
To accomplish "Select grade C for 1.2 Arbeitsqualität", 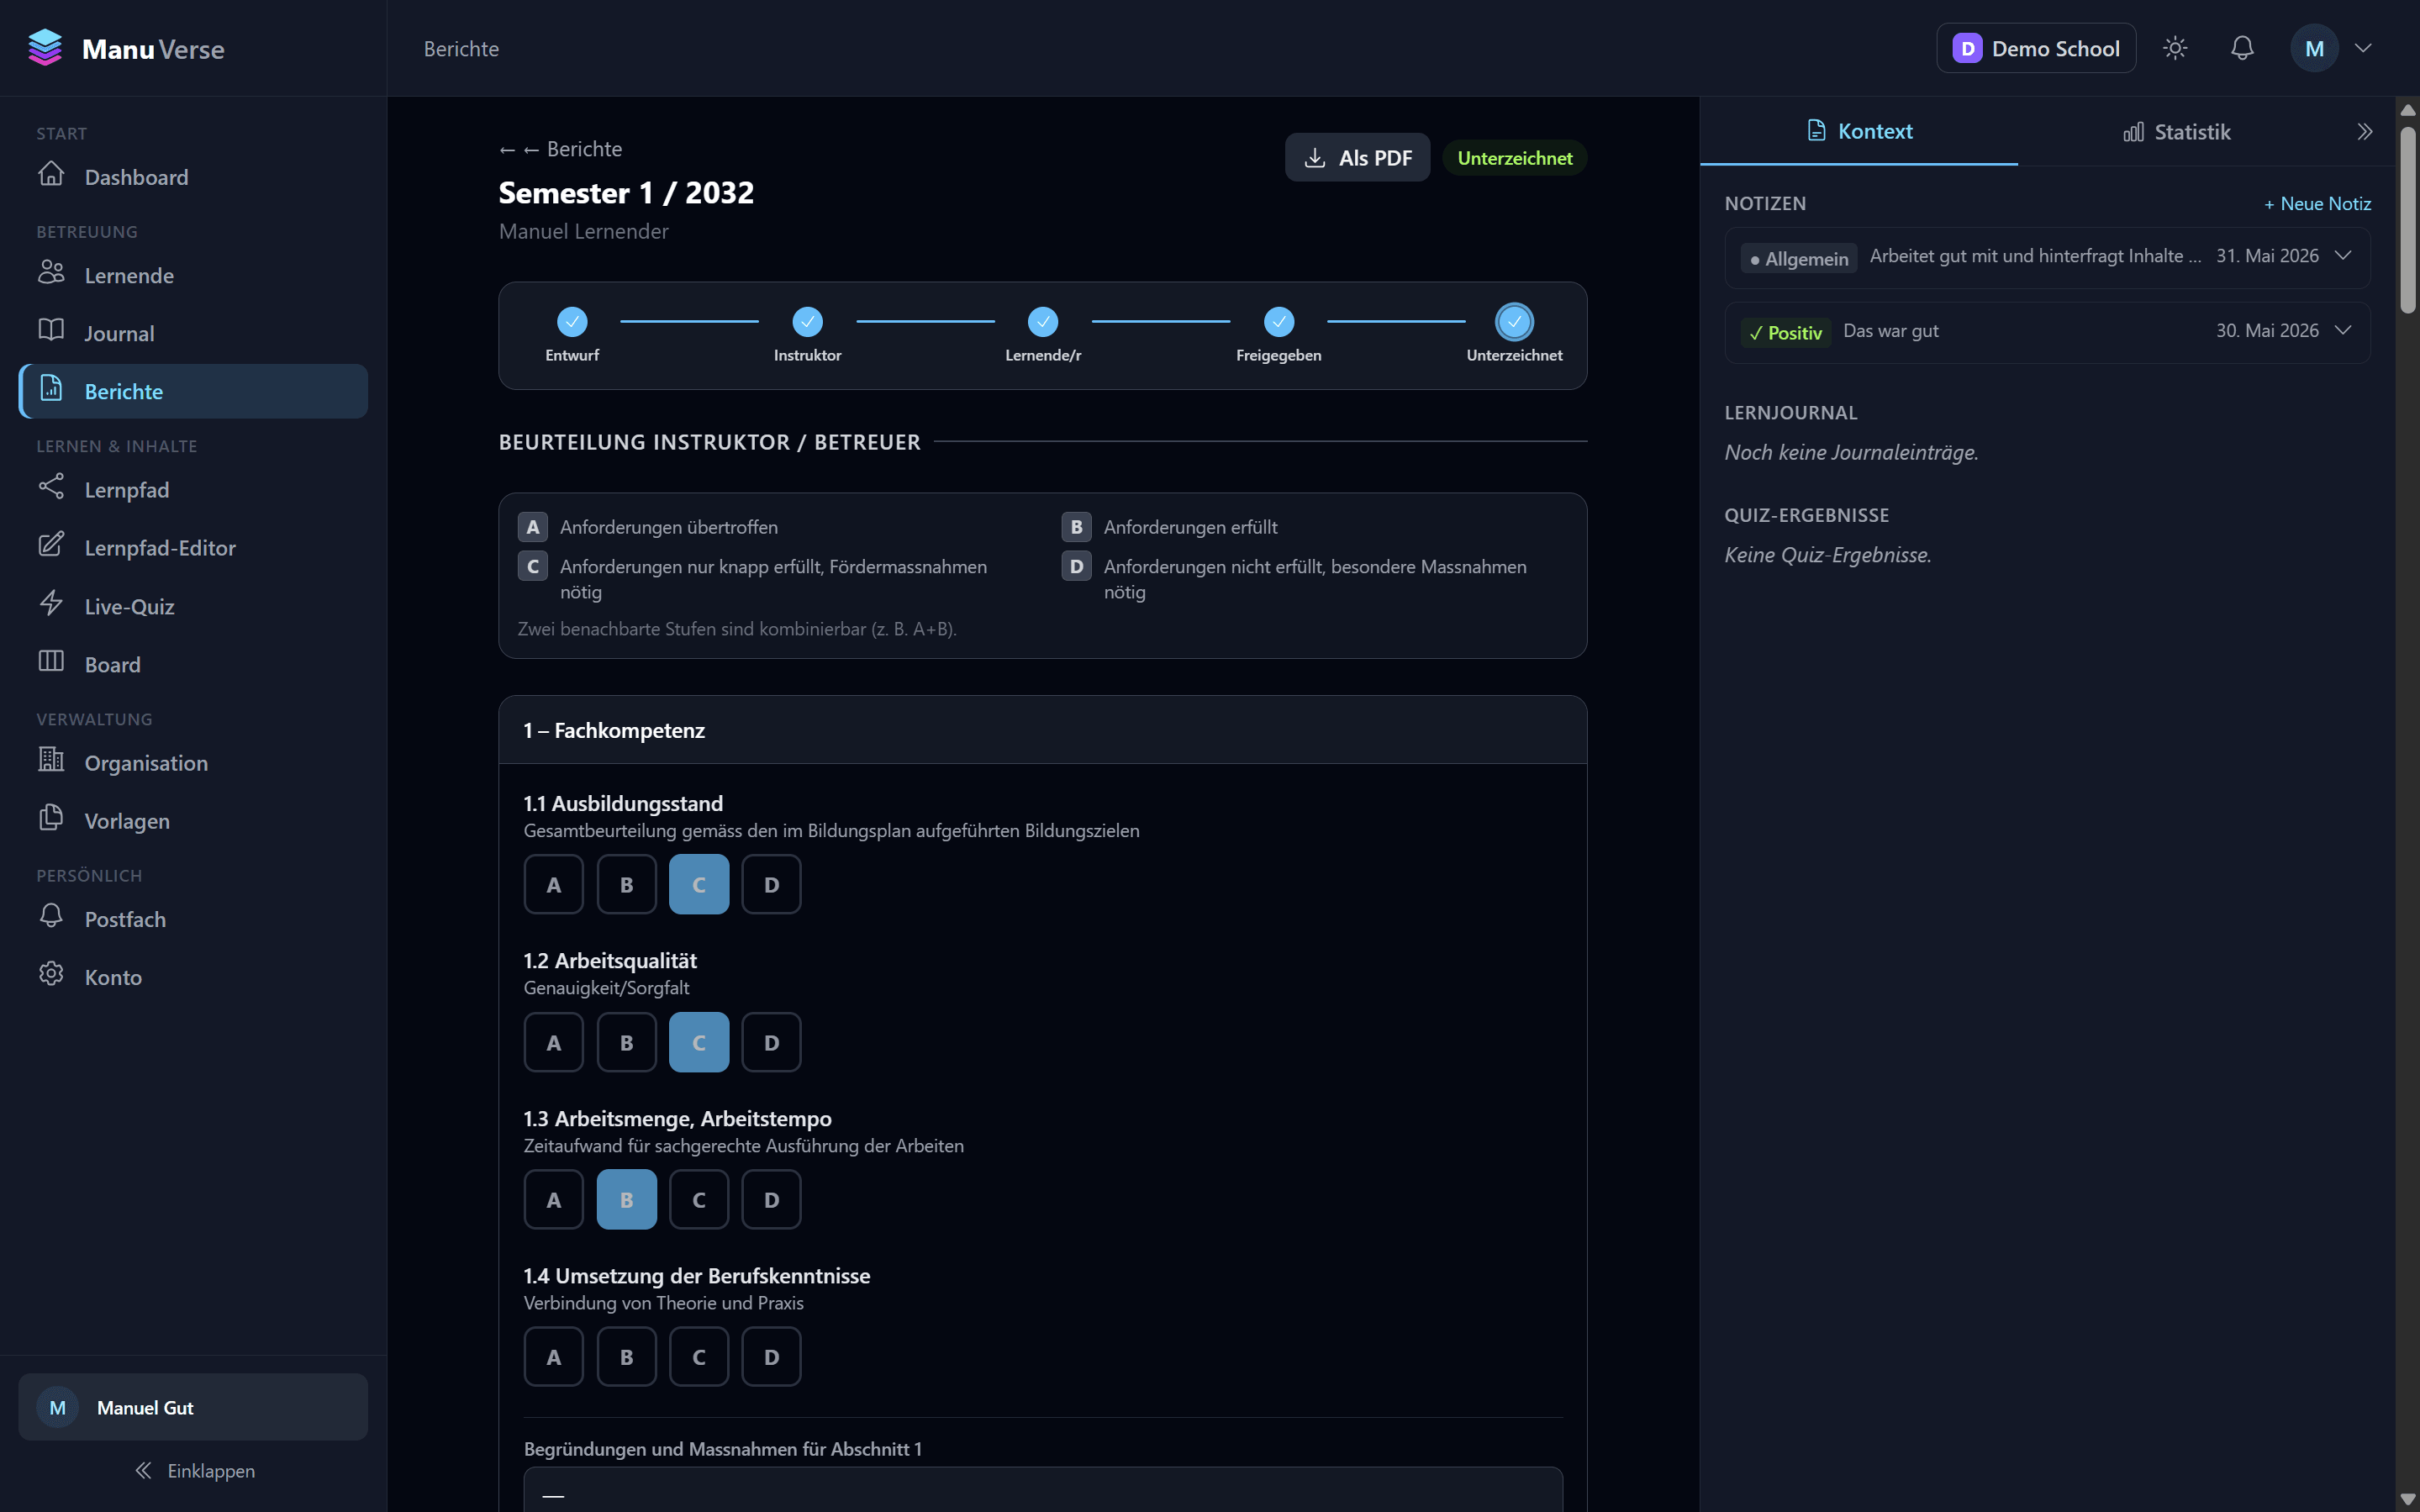I will click(699, 1042).
